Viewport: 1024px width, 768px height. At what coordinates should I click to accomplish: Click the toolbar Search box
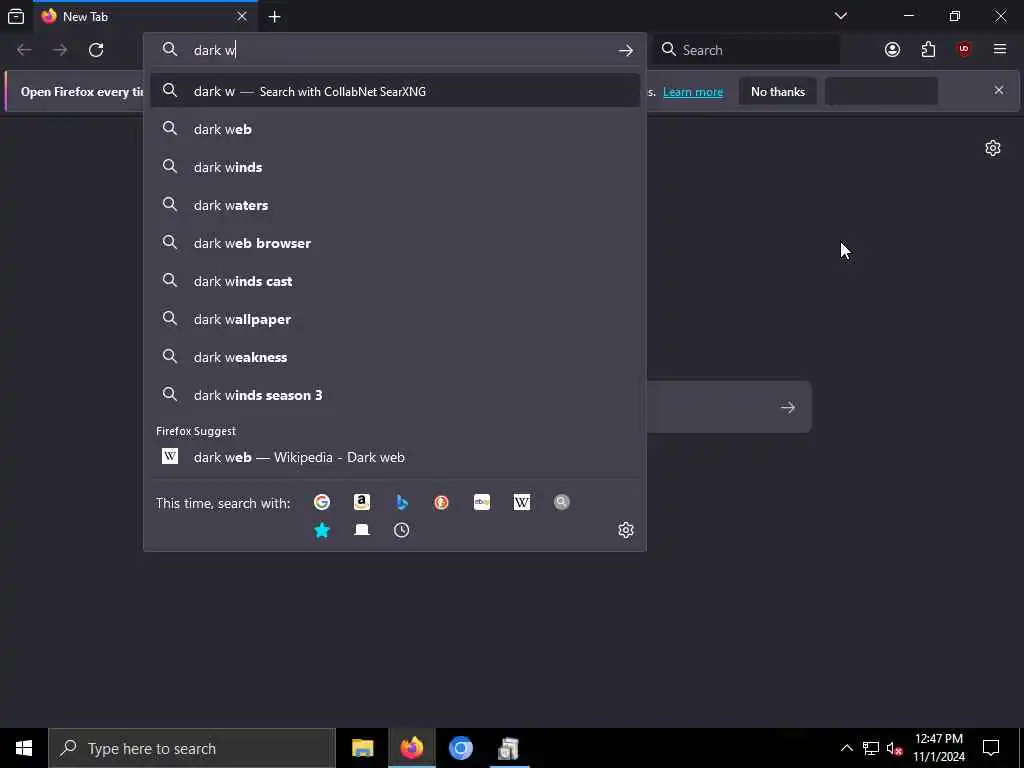click(x=746, y=50)
